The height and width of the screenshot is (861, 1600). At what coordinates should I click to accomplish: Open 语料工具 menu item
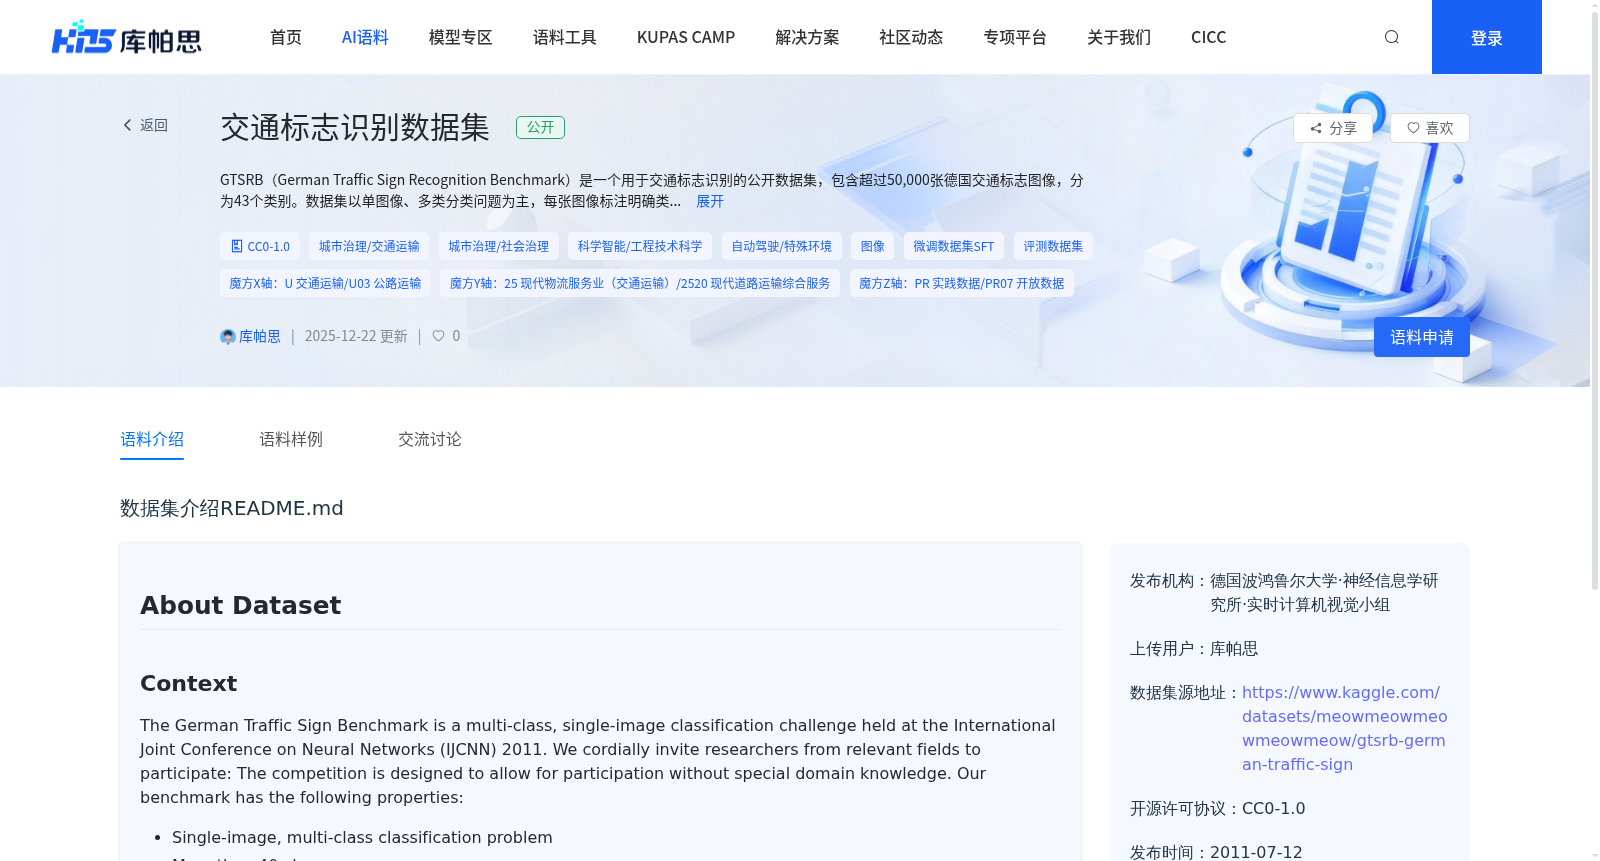564,37
